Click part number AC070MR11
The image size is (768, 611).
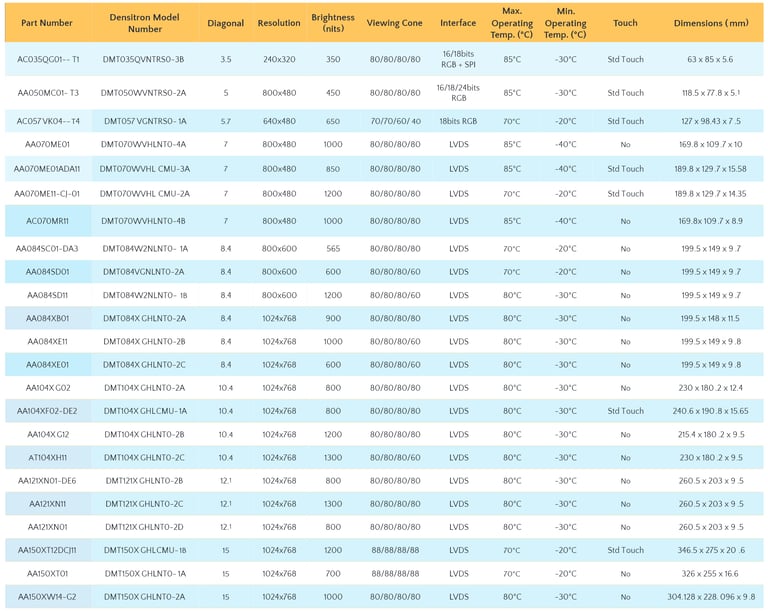point(47,221)
